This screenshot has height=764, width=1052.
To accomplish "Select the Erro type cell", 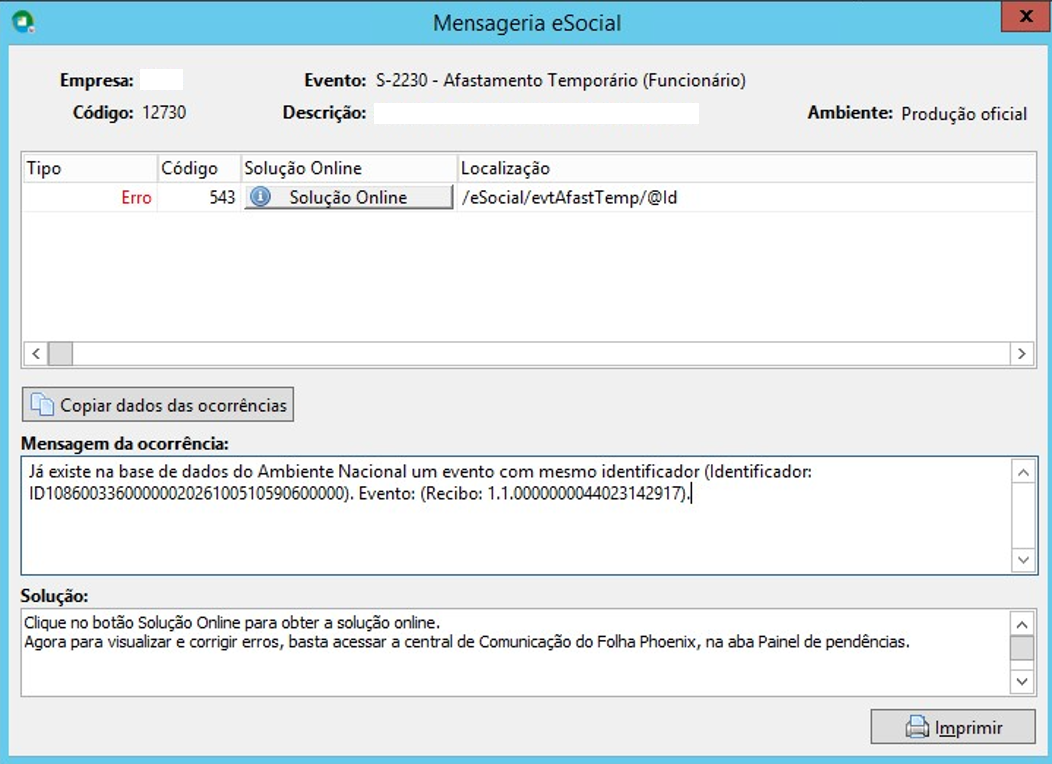I will pos(90,197).
